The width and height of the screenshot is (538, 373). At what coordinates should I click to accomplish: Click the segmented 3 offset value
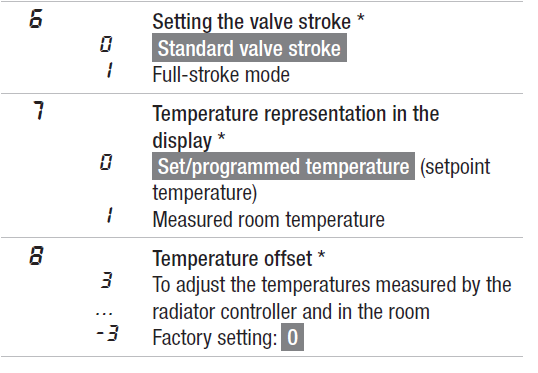click(106, 280)
